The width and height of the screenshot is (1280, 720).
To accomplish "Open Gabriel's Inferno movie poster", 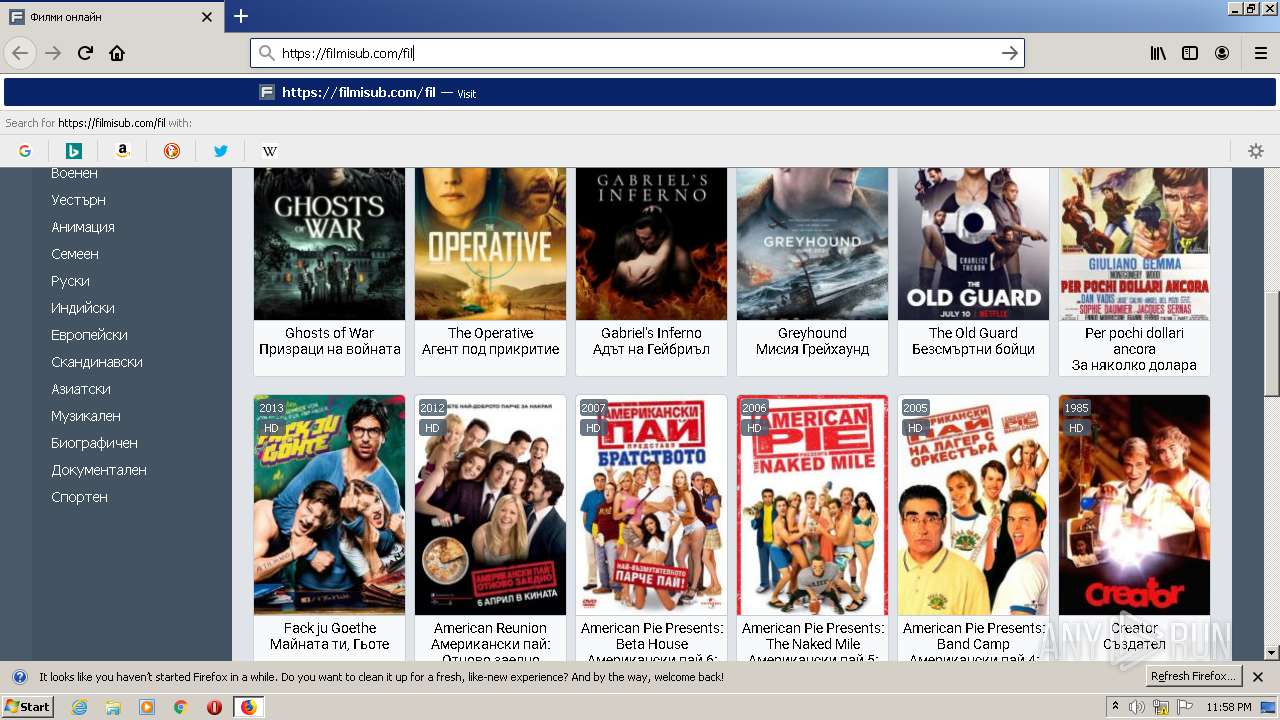I will point(651,244).
